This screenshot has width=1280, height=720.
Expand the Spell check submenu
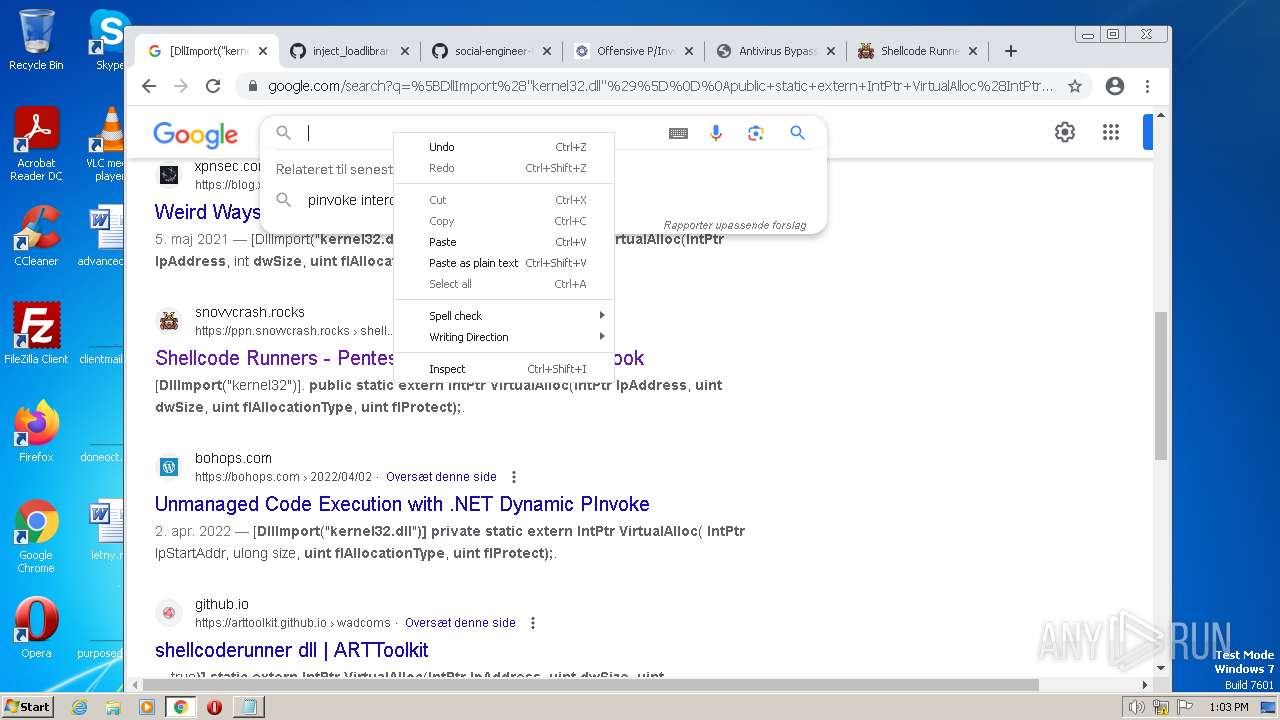click(x=504, y=316)
